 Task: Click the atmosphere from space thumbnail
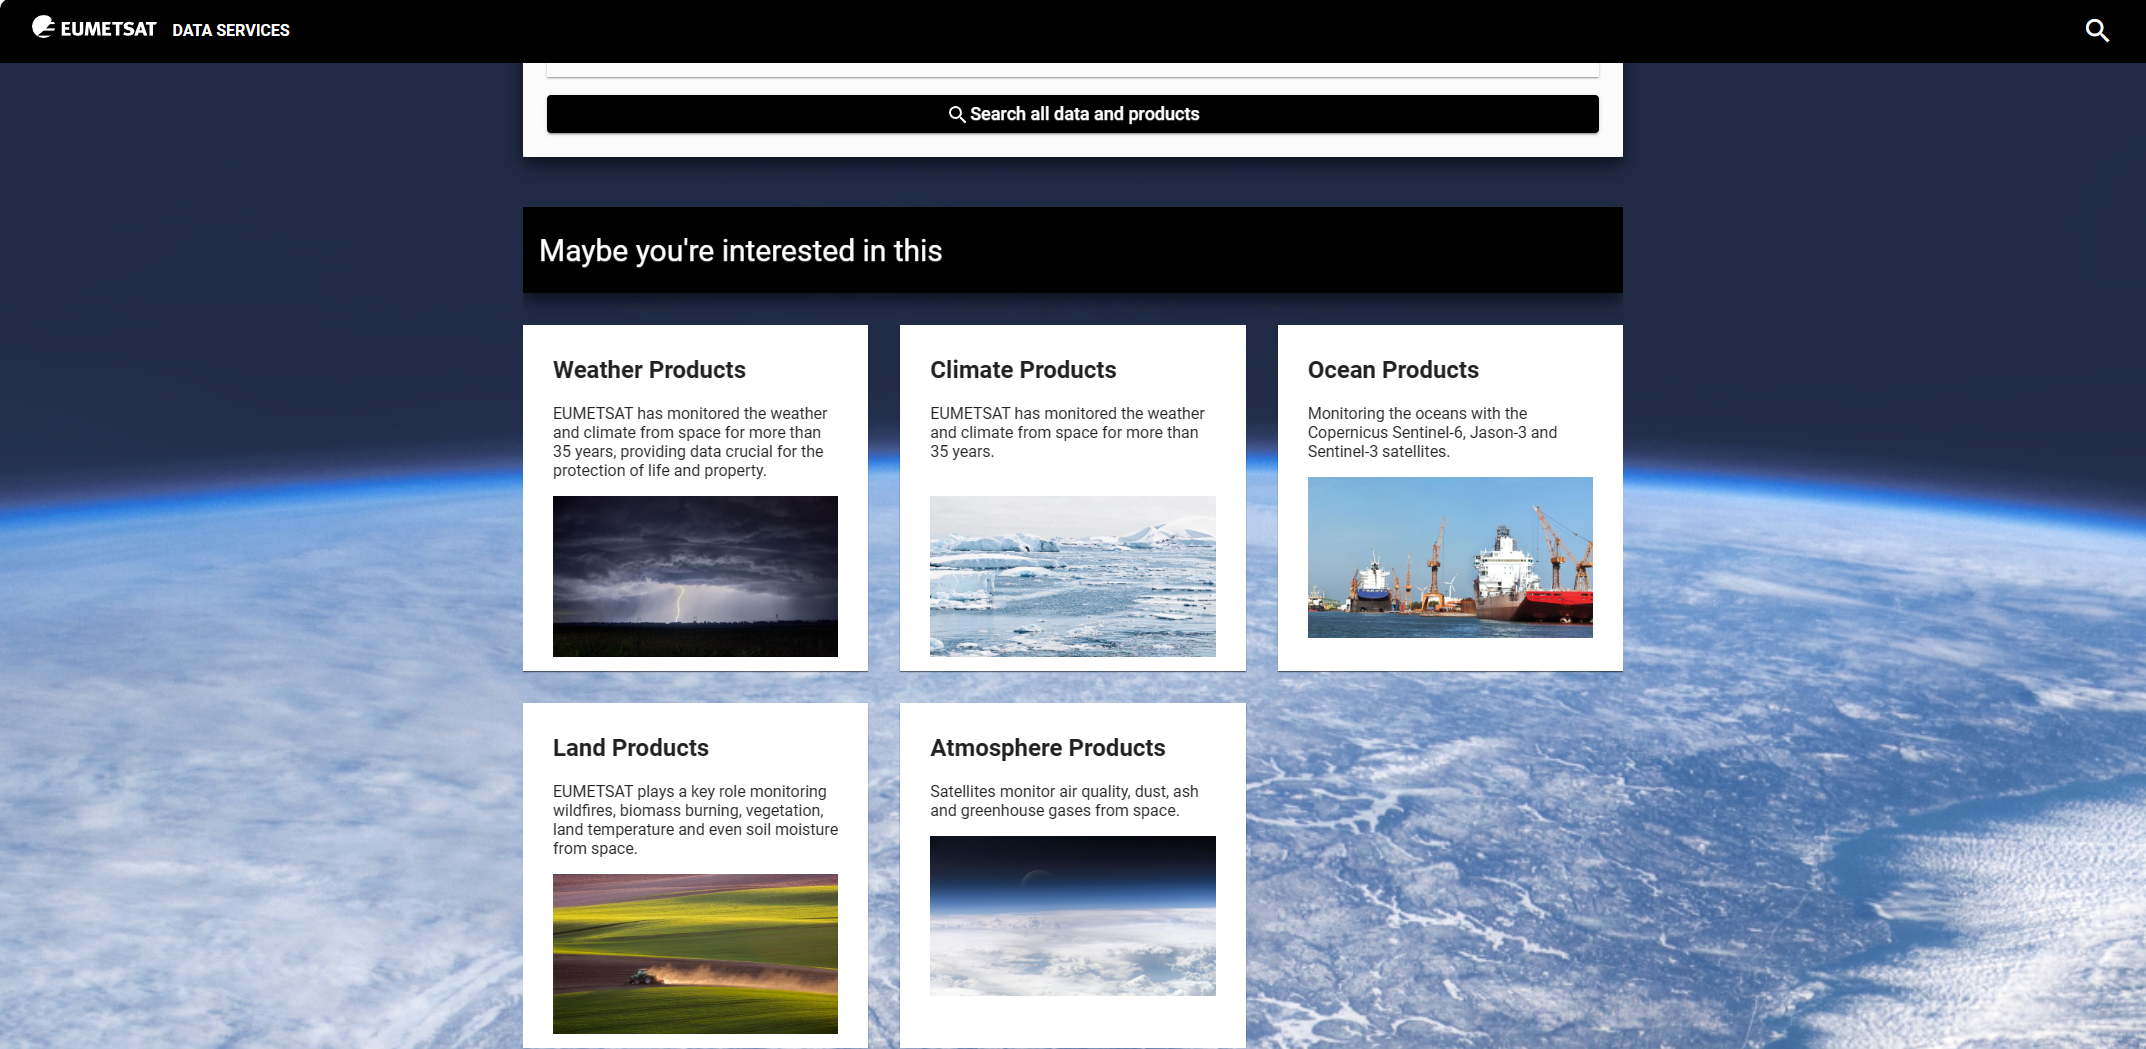coord(1073,916)
